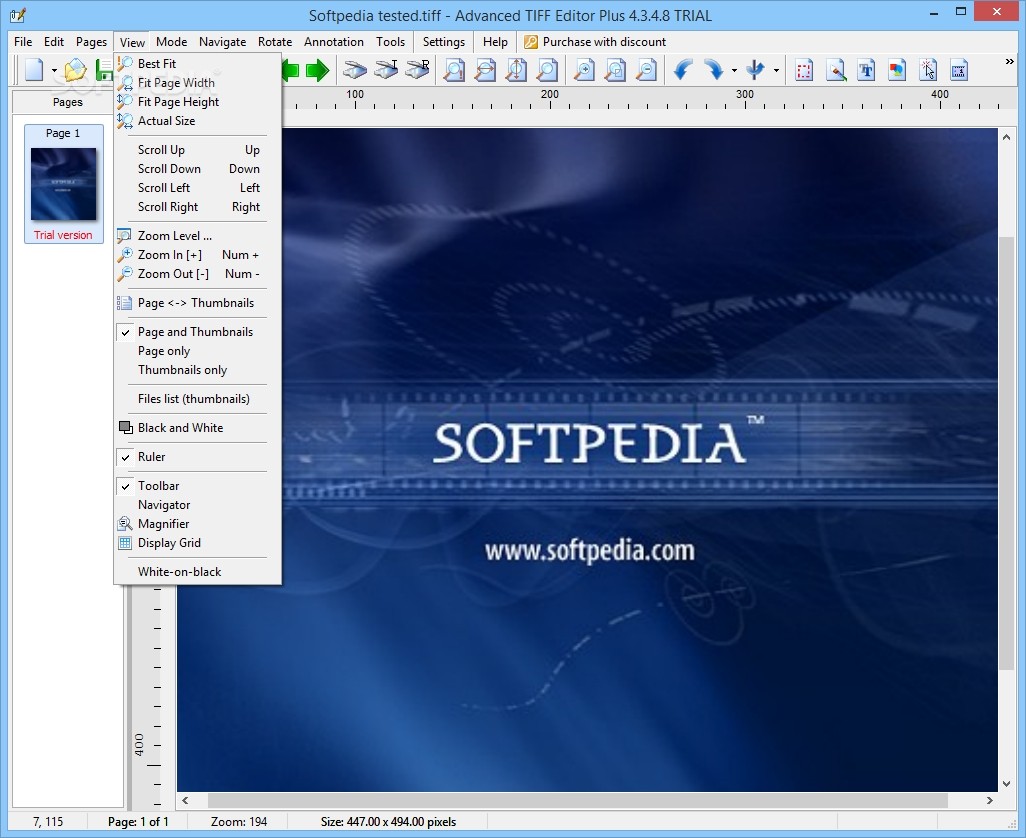Open the Annotation menu
Screen dimensions: 1026x838
point(334,42)
